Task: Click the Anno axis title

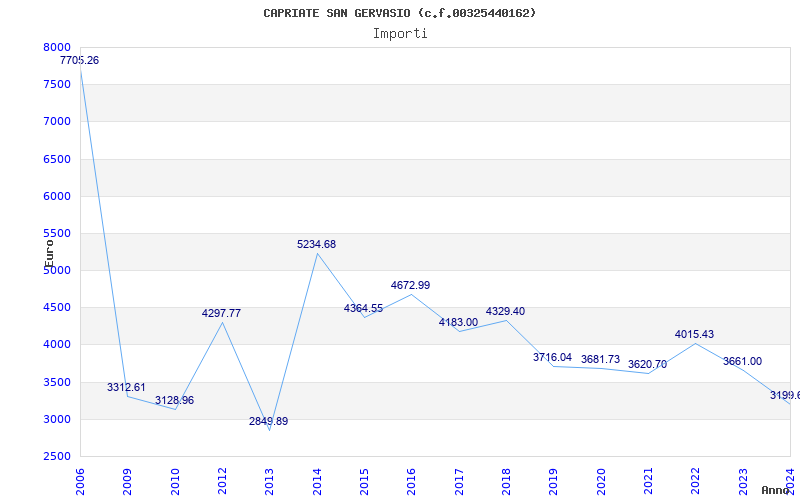Action: point(776,490)
